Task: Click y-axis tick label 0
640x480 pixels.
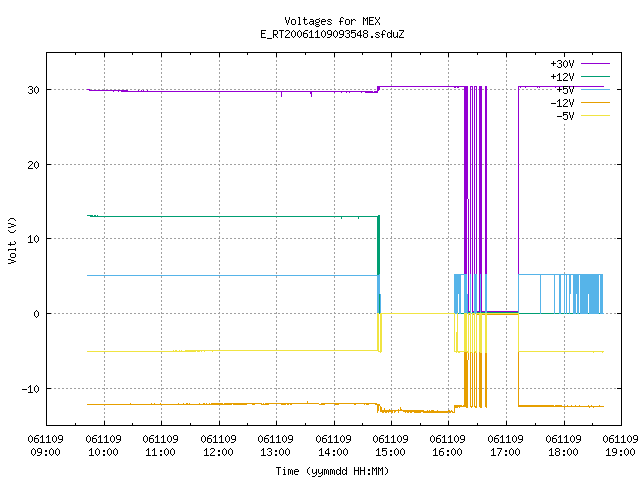Action: [37, 314]
